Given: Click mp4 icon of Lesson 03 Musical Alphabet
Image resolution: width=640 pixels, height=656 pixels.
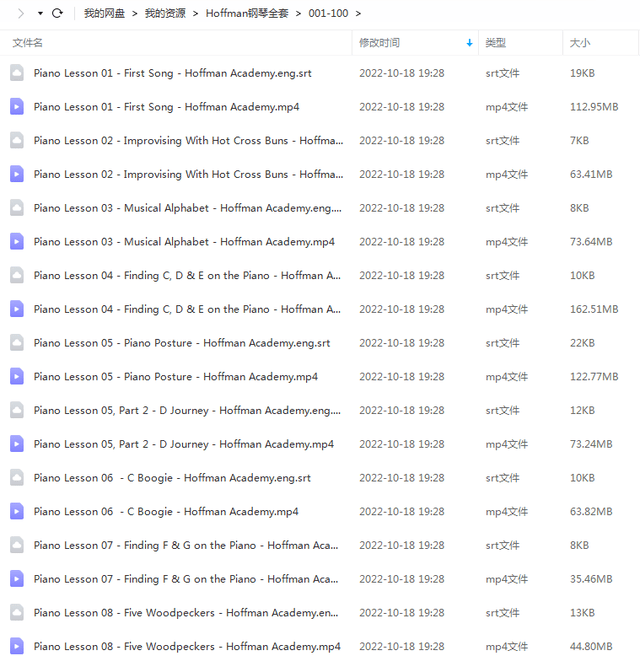Looking at the screenshot, I should pos(17,241).
